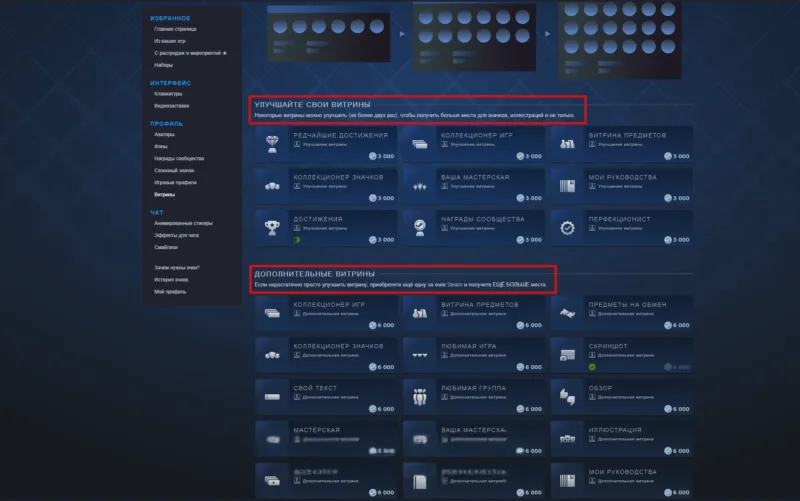Image resolution: width=800 pixels, height=501 pixels.
Task: Click the diamond trophy icon for Редчайшие достижения
Action: [x=272, y=144]
